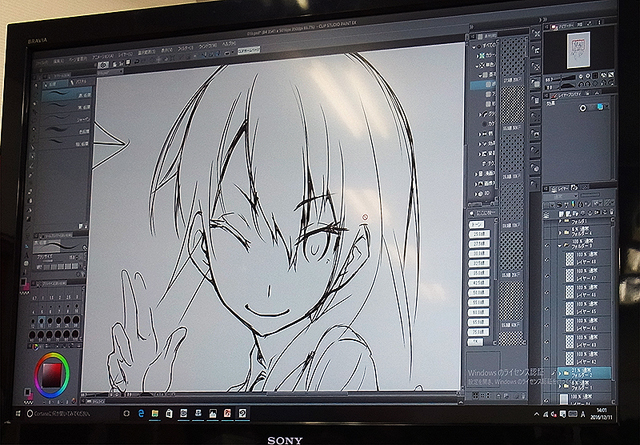Open the レイヤー menu in the menu bar
This screenshot has width=640, height=445.
[125, 54]
